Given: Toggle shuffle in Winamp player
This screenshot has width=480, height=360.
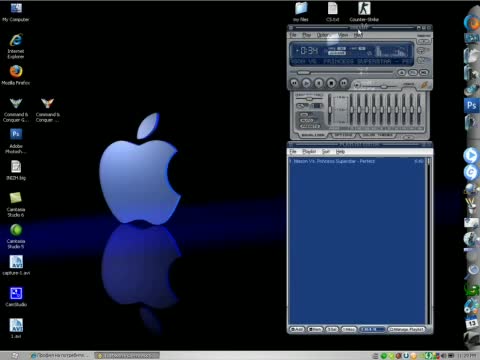Looking at the screenshot, I should tap(413, 72).
